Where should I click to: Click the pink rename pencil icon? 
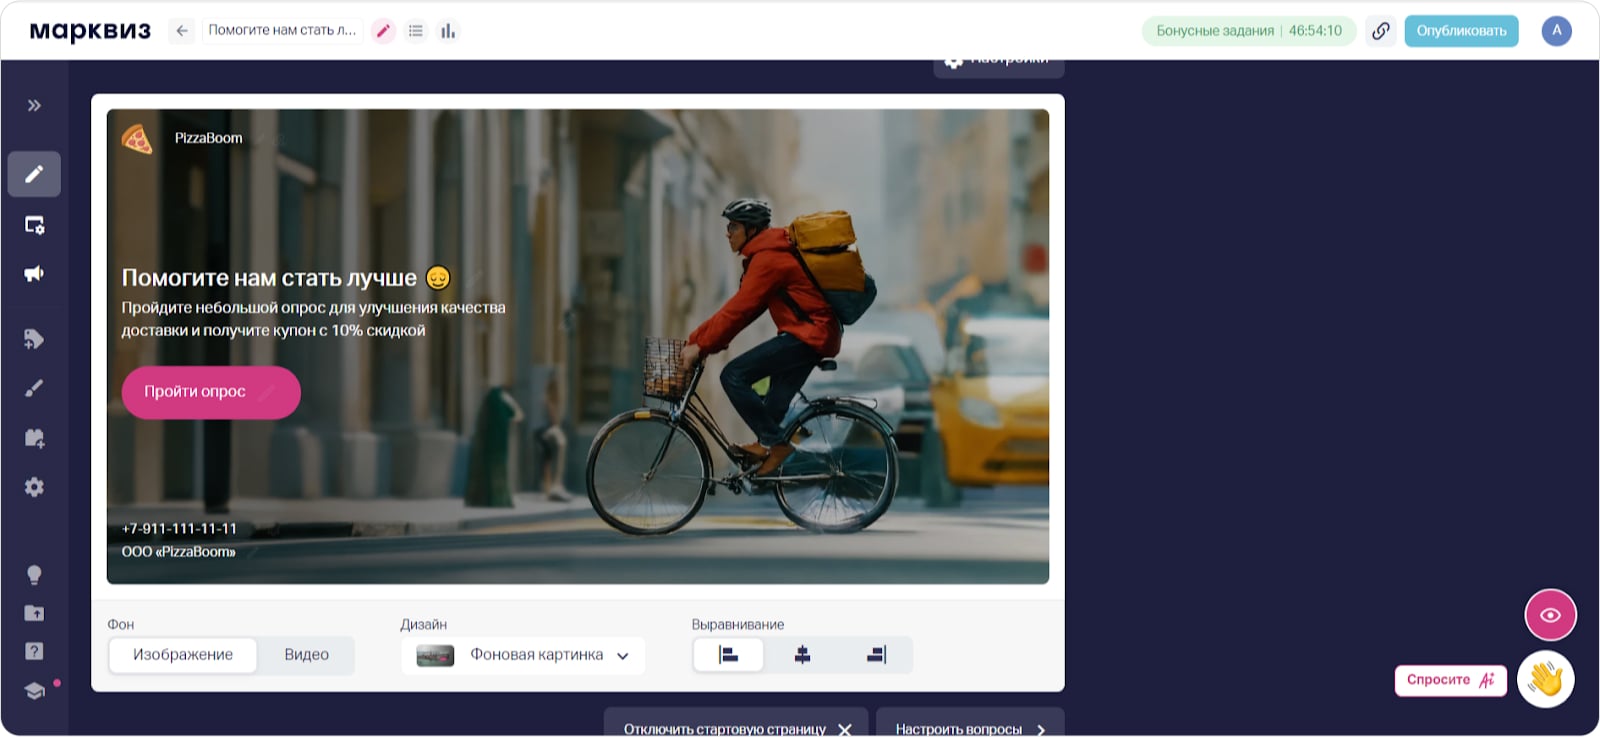pyautogui.click(x=383, y=31)
